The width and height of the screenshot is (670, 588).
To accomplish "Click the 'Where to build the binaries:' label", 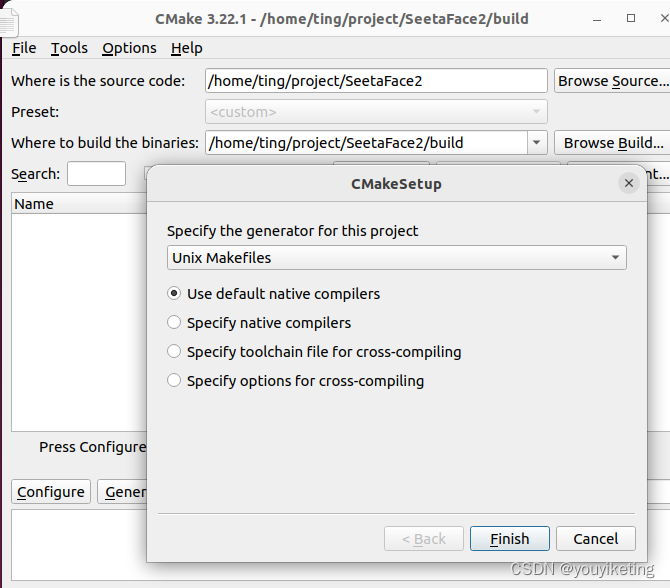I will (105, 143).
